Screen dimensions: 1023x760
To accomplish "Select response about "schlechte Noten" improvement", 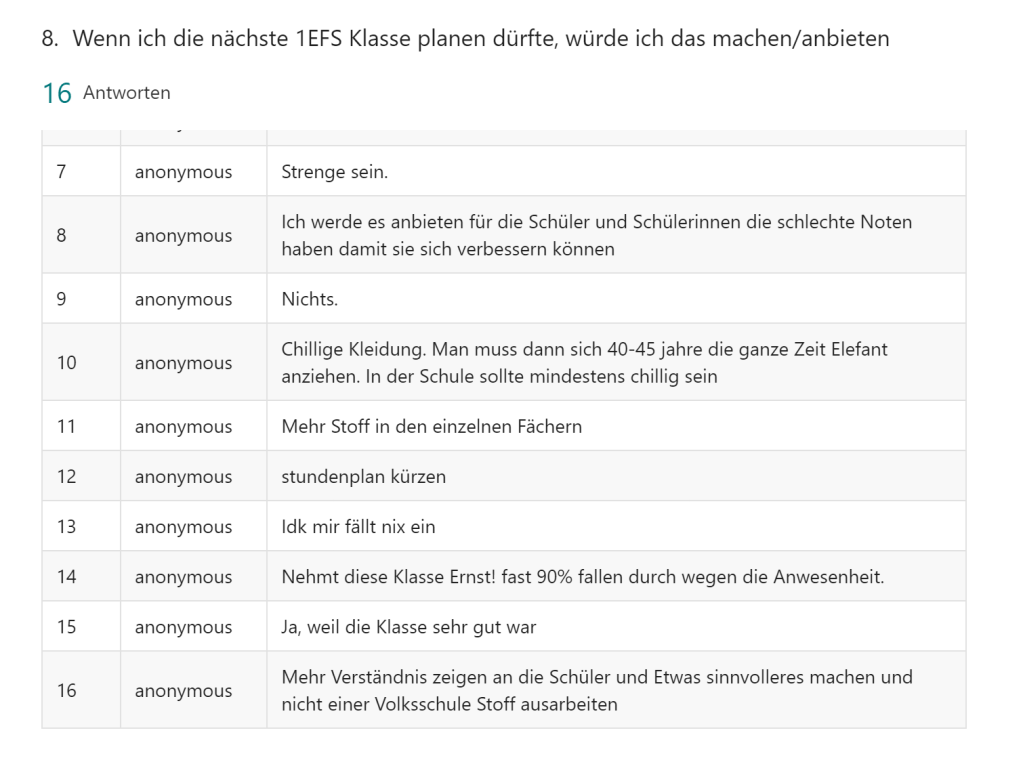I will 596,235.
